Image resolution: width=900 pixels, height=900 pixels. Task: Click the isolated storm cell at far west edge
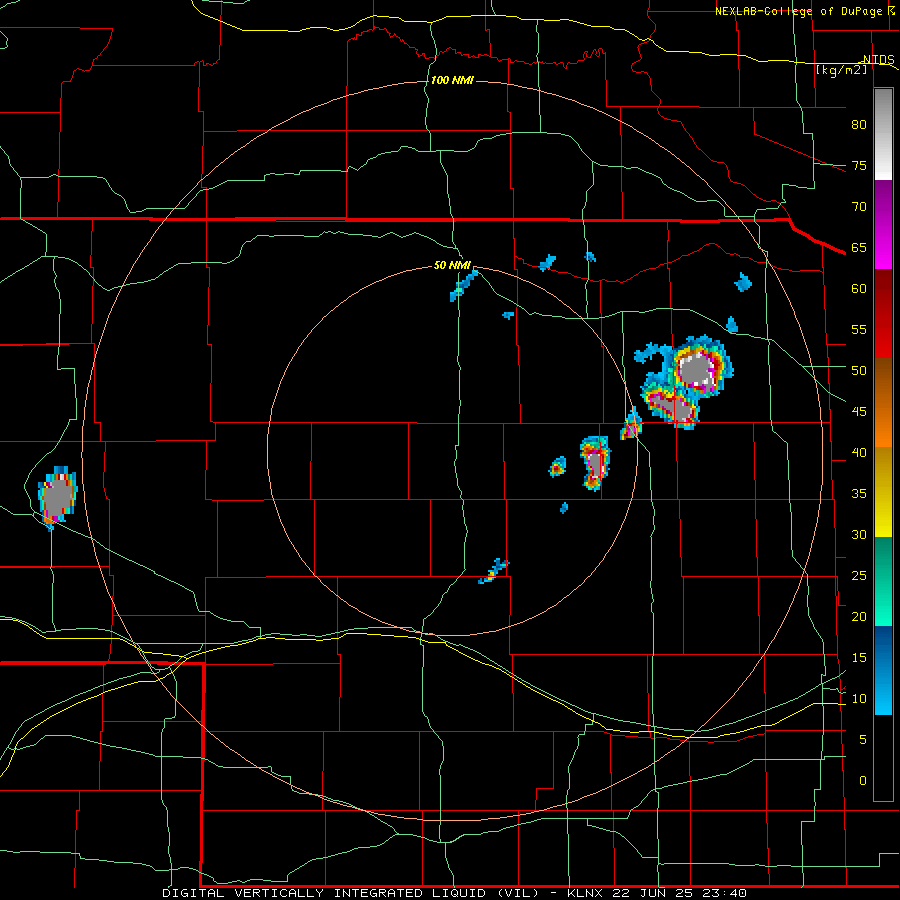point(57,497)
